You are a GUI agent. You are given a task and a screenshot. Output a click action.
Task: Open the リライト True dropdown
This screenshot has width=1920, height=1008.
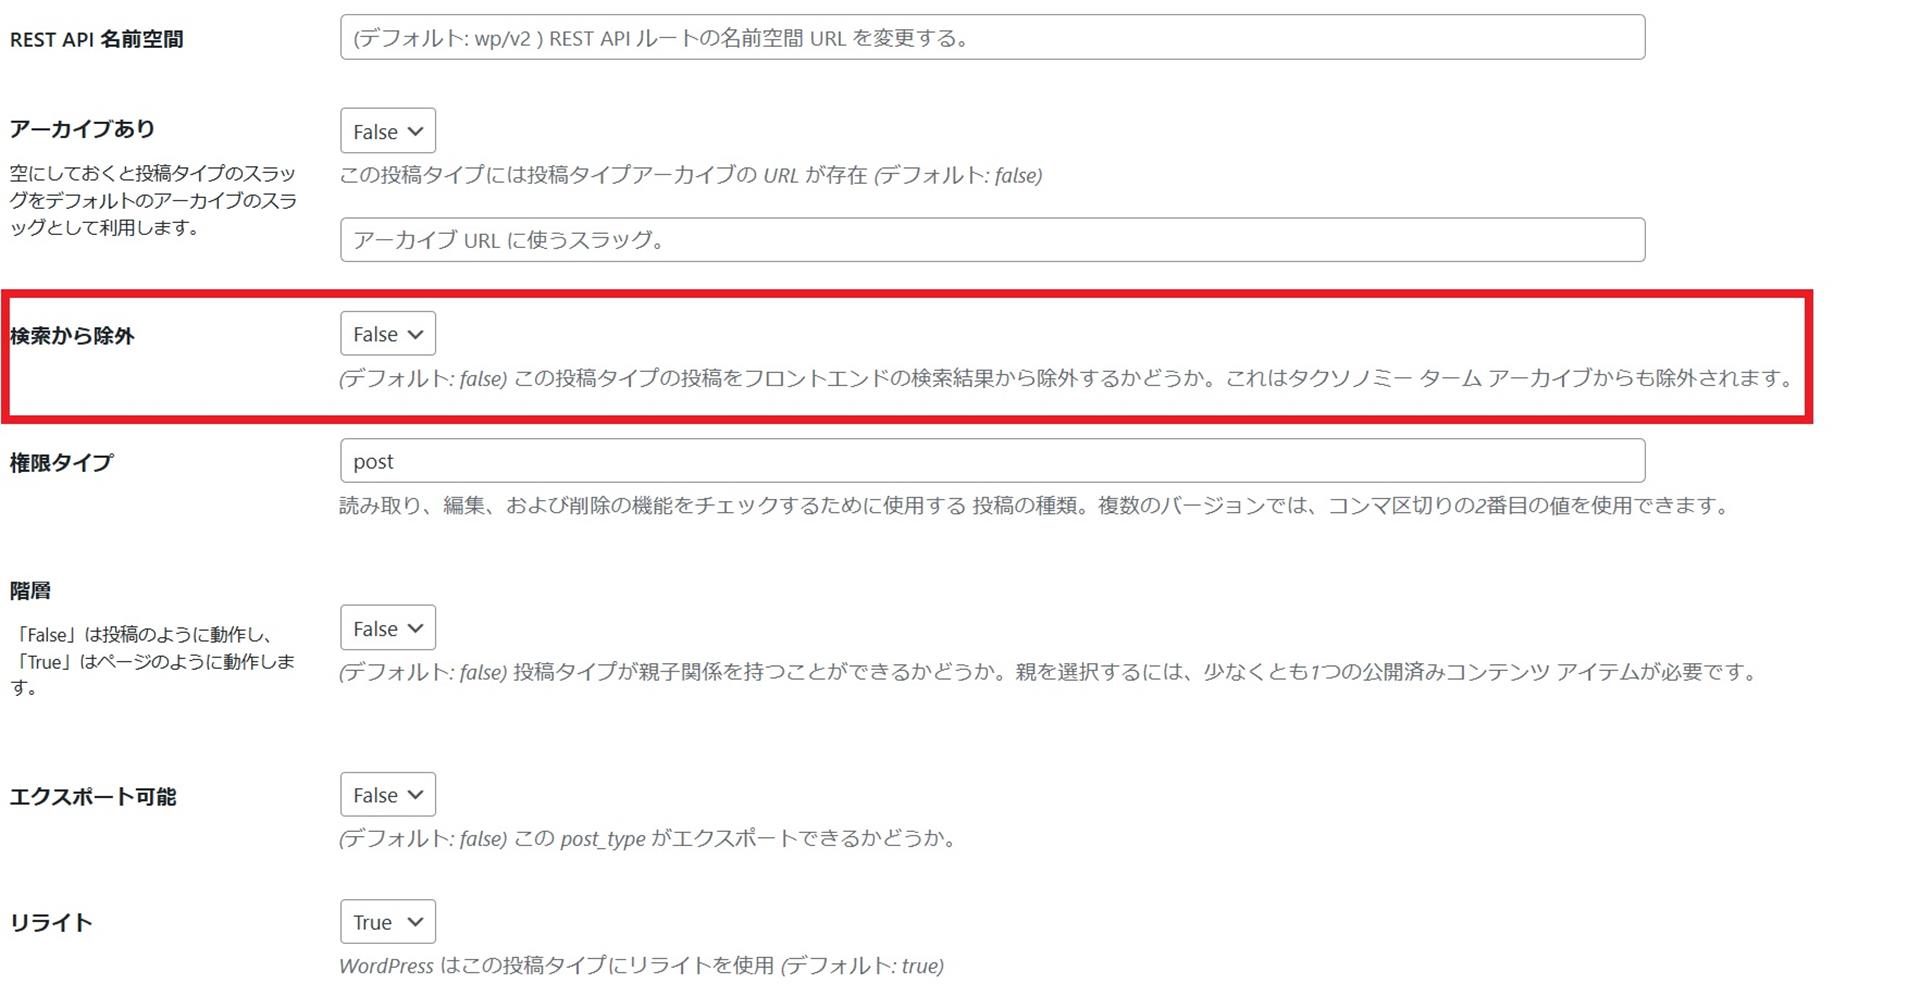click(387, 922)
